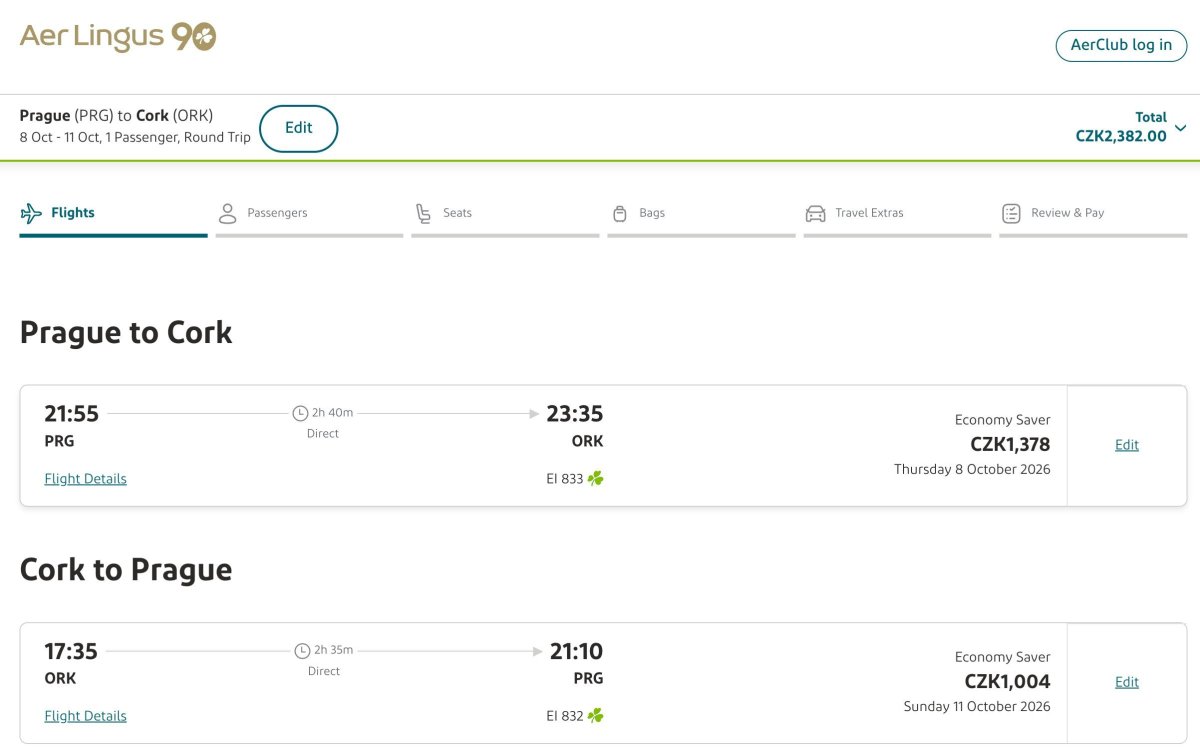Click the clock icon beside 2h 40m
The image size is (1200, 753).
tap(300, 413)
